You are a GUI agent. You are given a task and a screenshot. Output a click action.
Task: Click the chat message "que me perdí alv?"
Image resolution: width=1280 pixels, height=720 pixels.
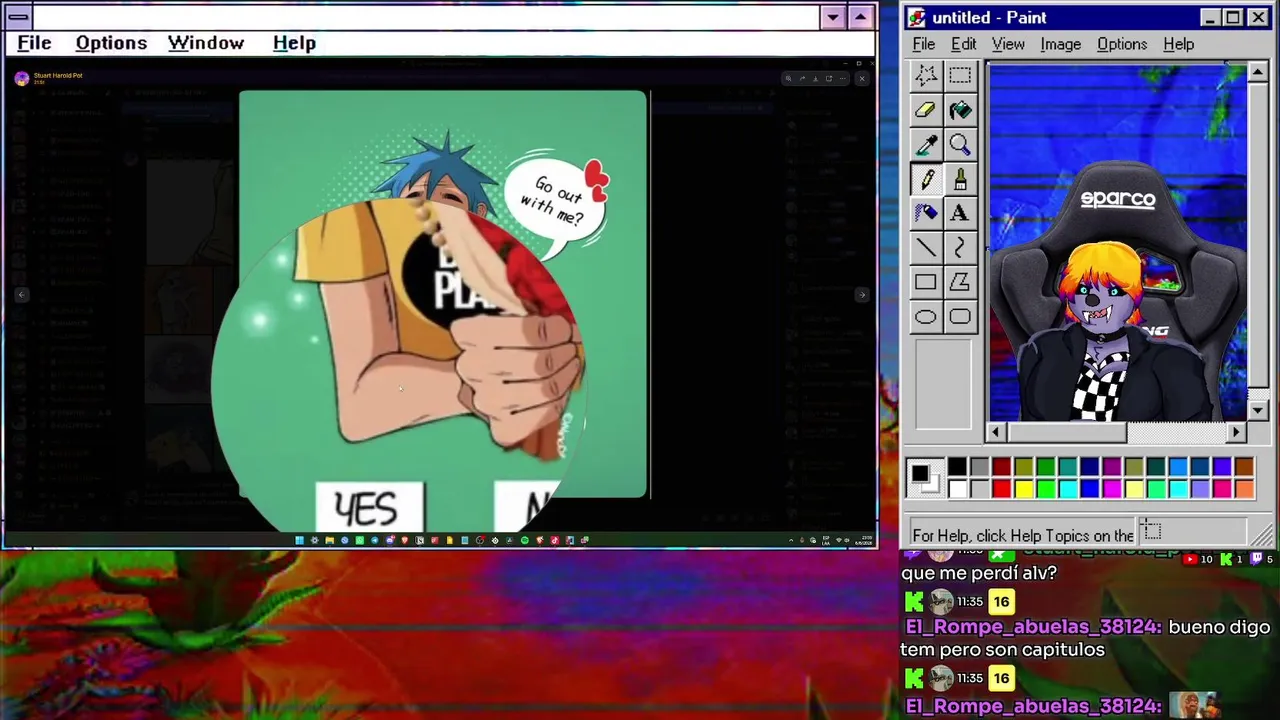(979, 573)
